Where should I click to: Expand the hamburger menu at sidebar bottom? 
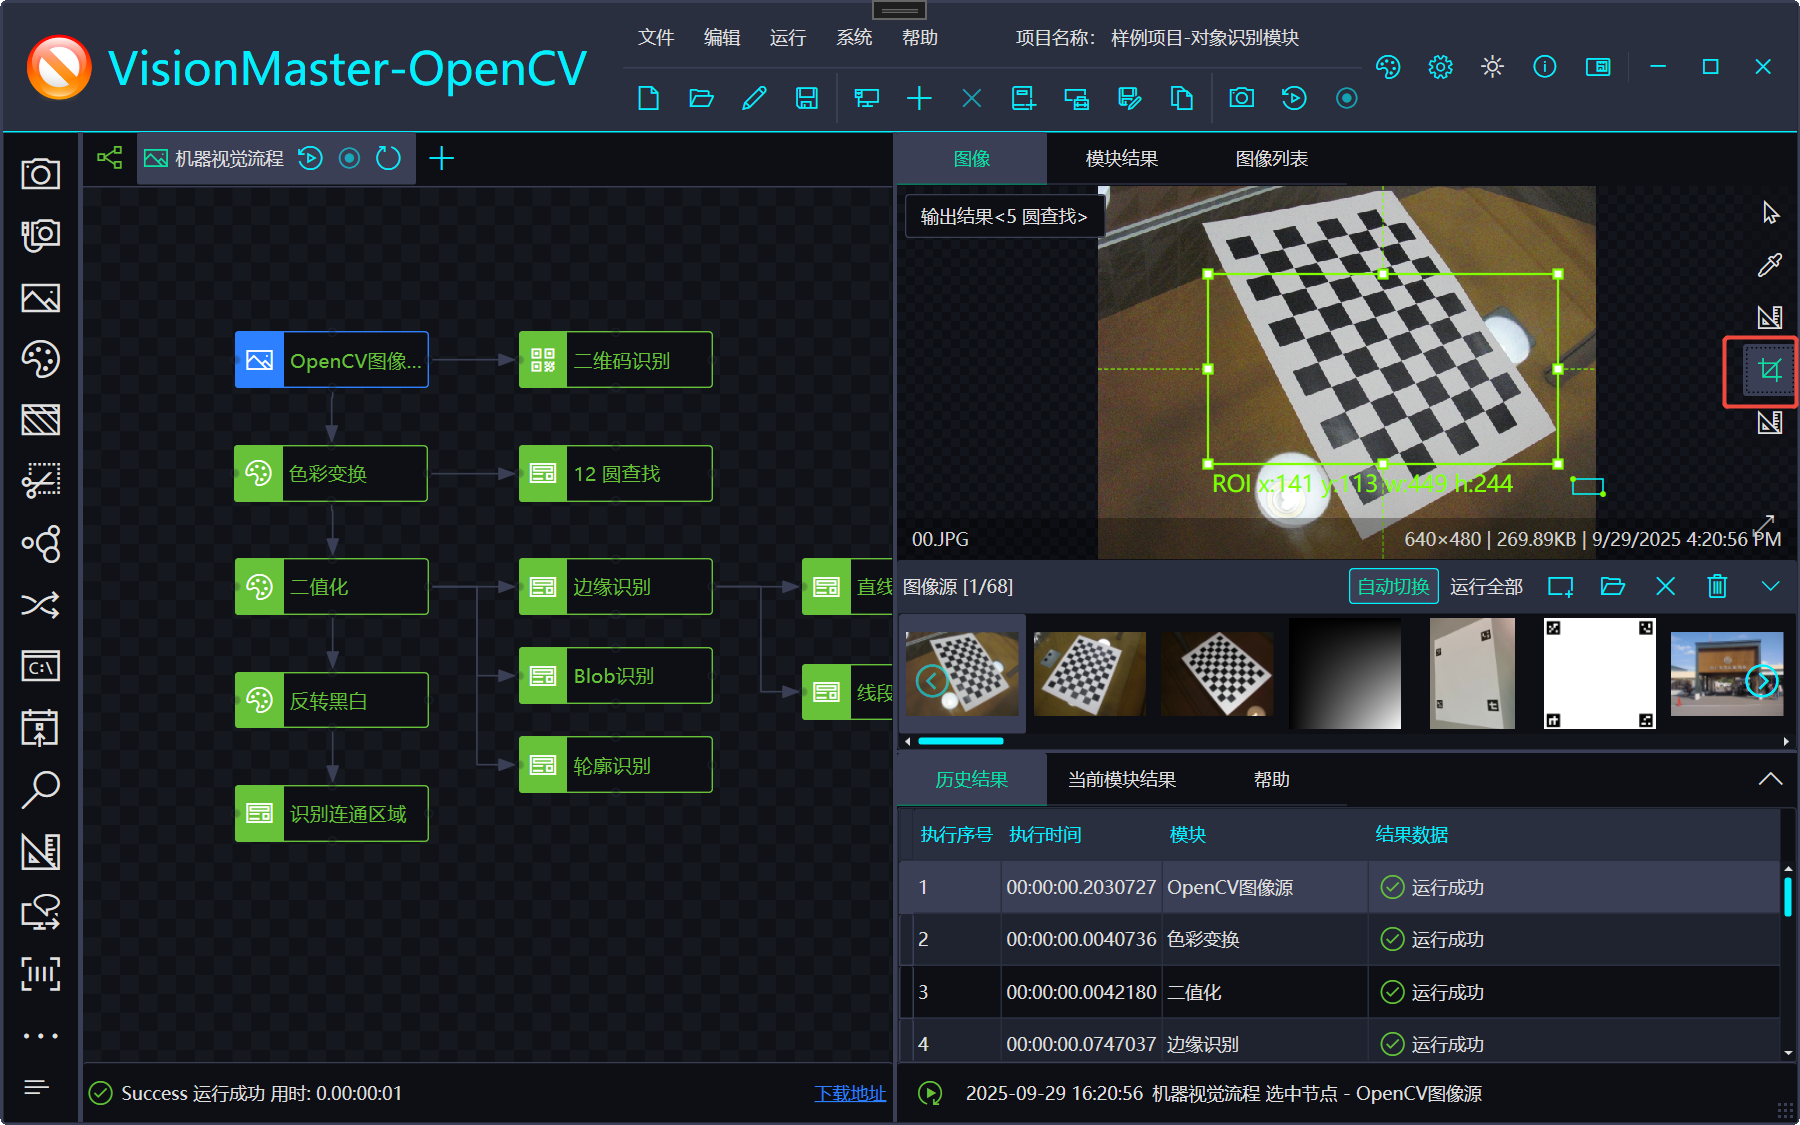click(x=36, y=1087)
